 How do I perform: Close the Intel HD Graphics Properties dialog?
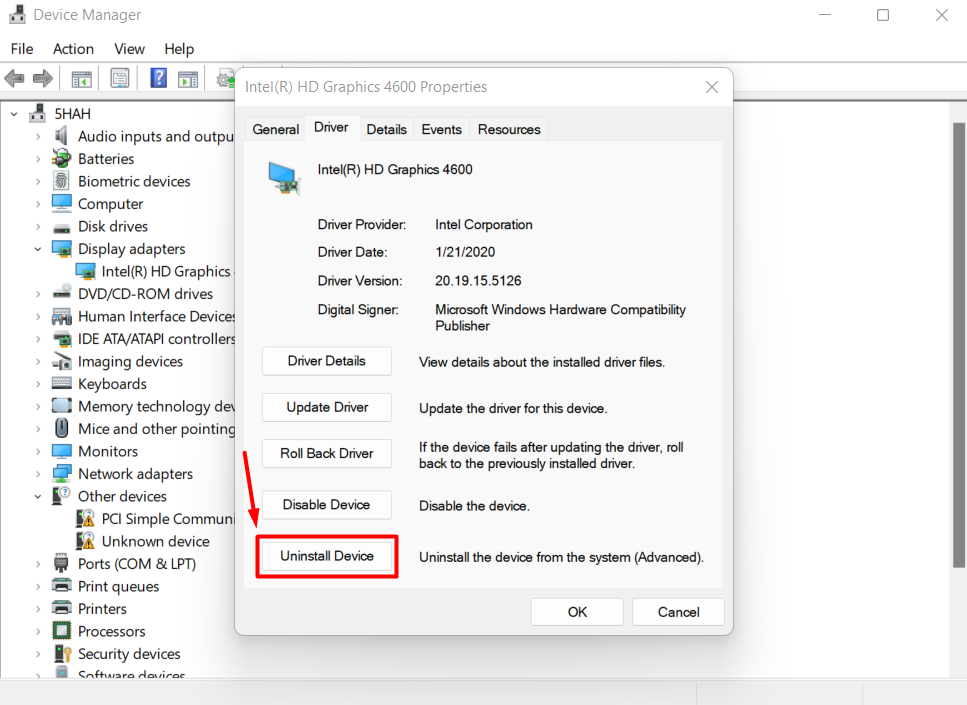coord(712,87)
